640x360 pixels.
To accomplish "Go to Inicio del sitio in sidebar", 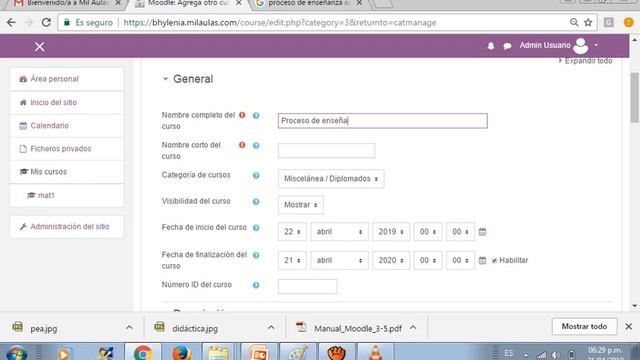I will pos(67,102).
